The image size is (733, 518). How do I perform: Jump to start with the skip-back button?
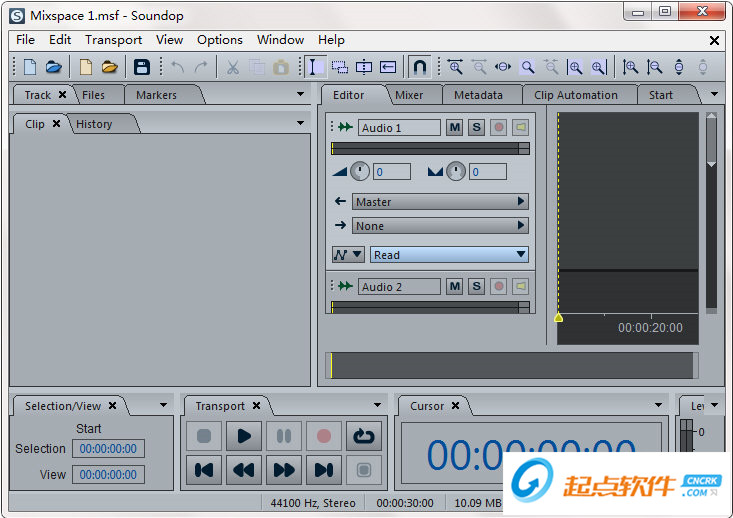[x=204, y=469]
